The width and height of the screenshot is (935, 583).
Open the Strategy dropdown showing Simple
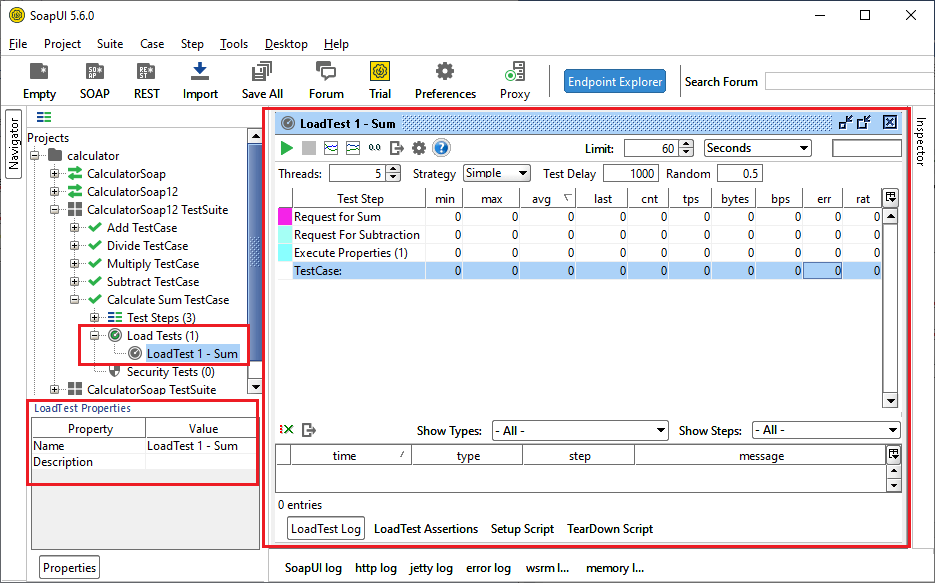pos(496,173)
